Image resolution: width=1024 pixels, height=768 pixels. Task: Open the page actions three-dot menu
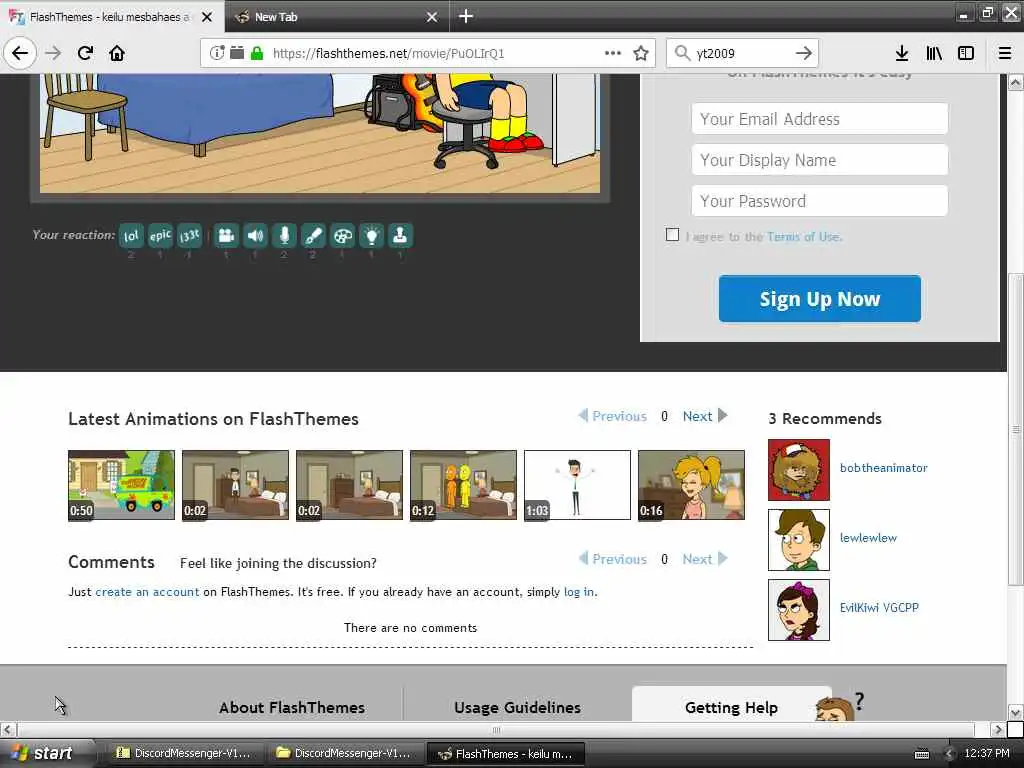pyautogui.click(x=613, y=53)
